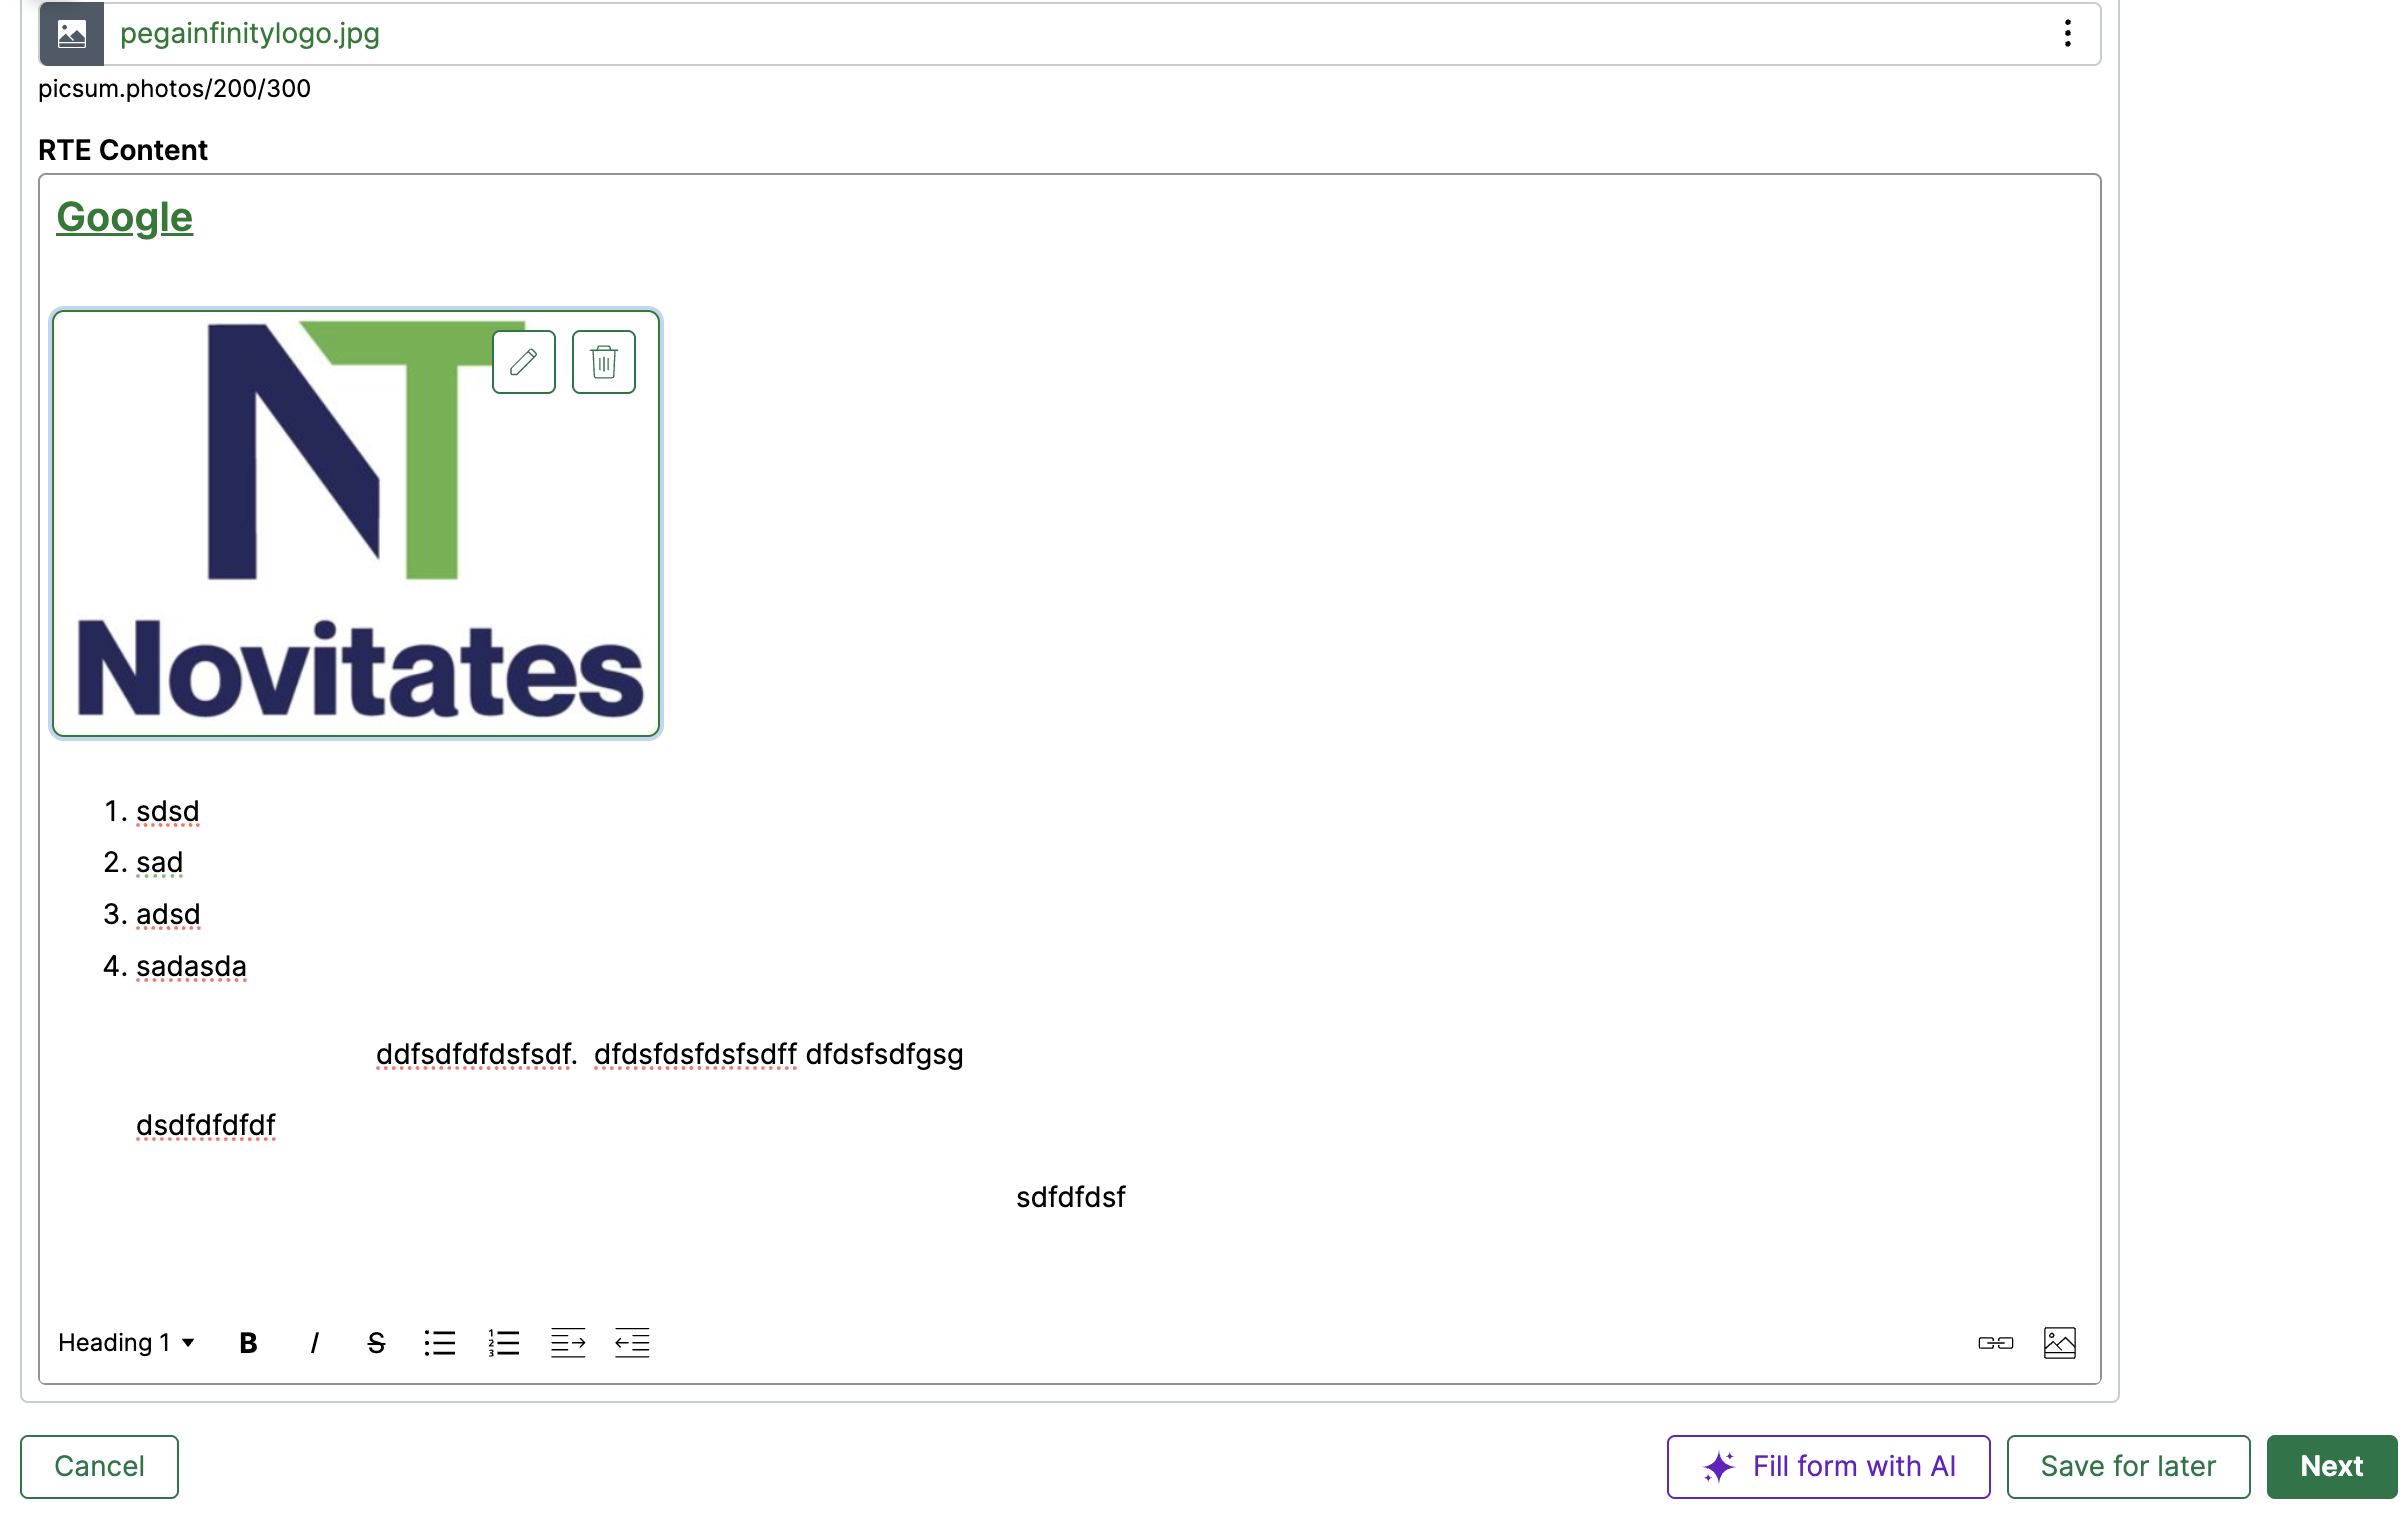Open the pegainfinitylogo.jpg attachment link
The height and width of the screenshot is (1518, 2404).
pos(249,33)
